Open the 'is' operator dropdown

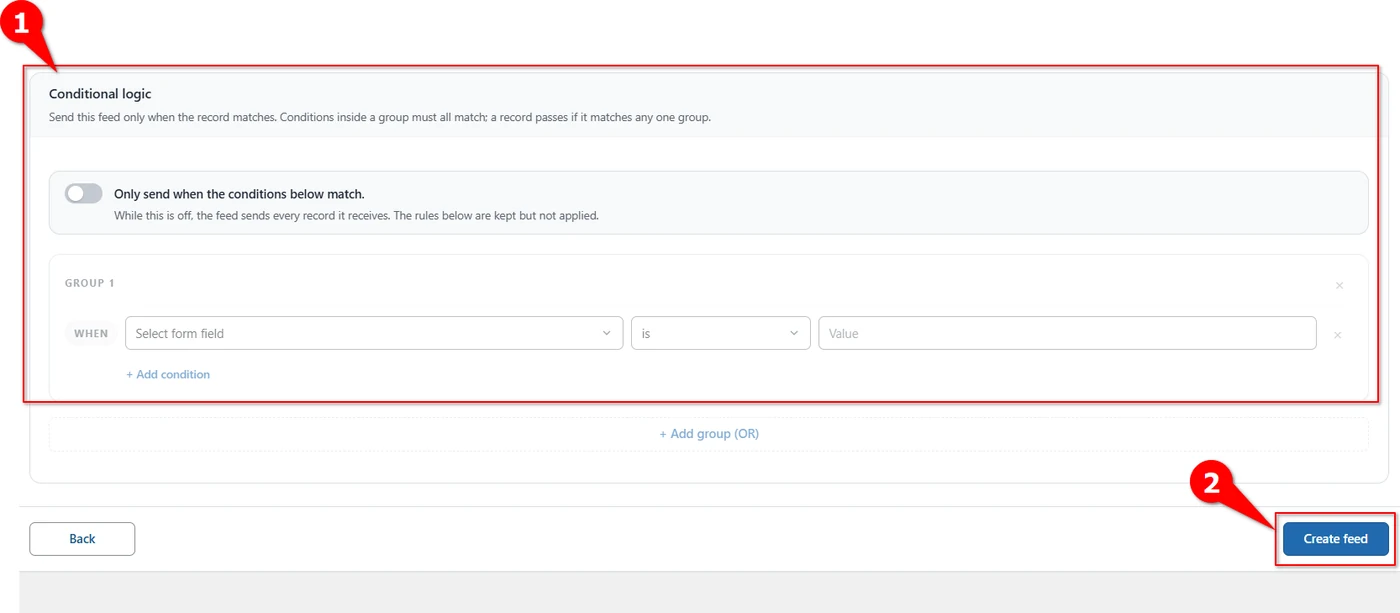click(x=721, y=333)
